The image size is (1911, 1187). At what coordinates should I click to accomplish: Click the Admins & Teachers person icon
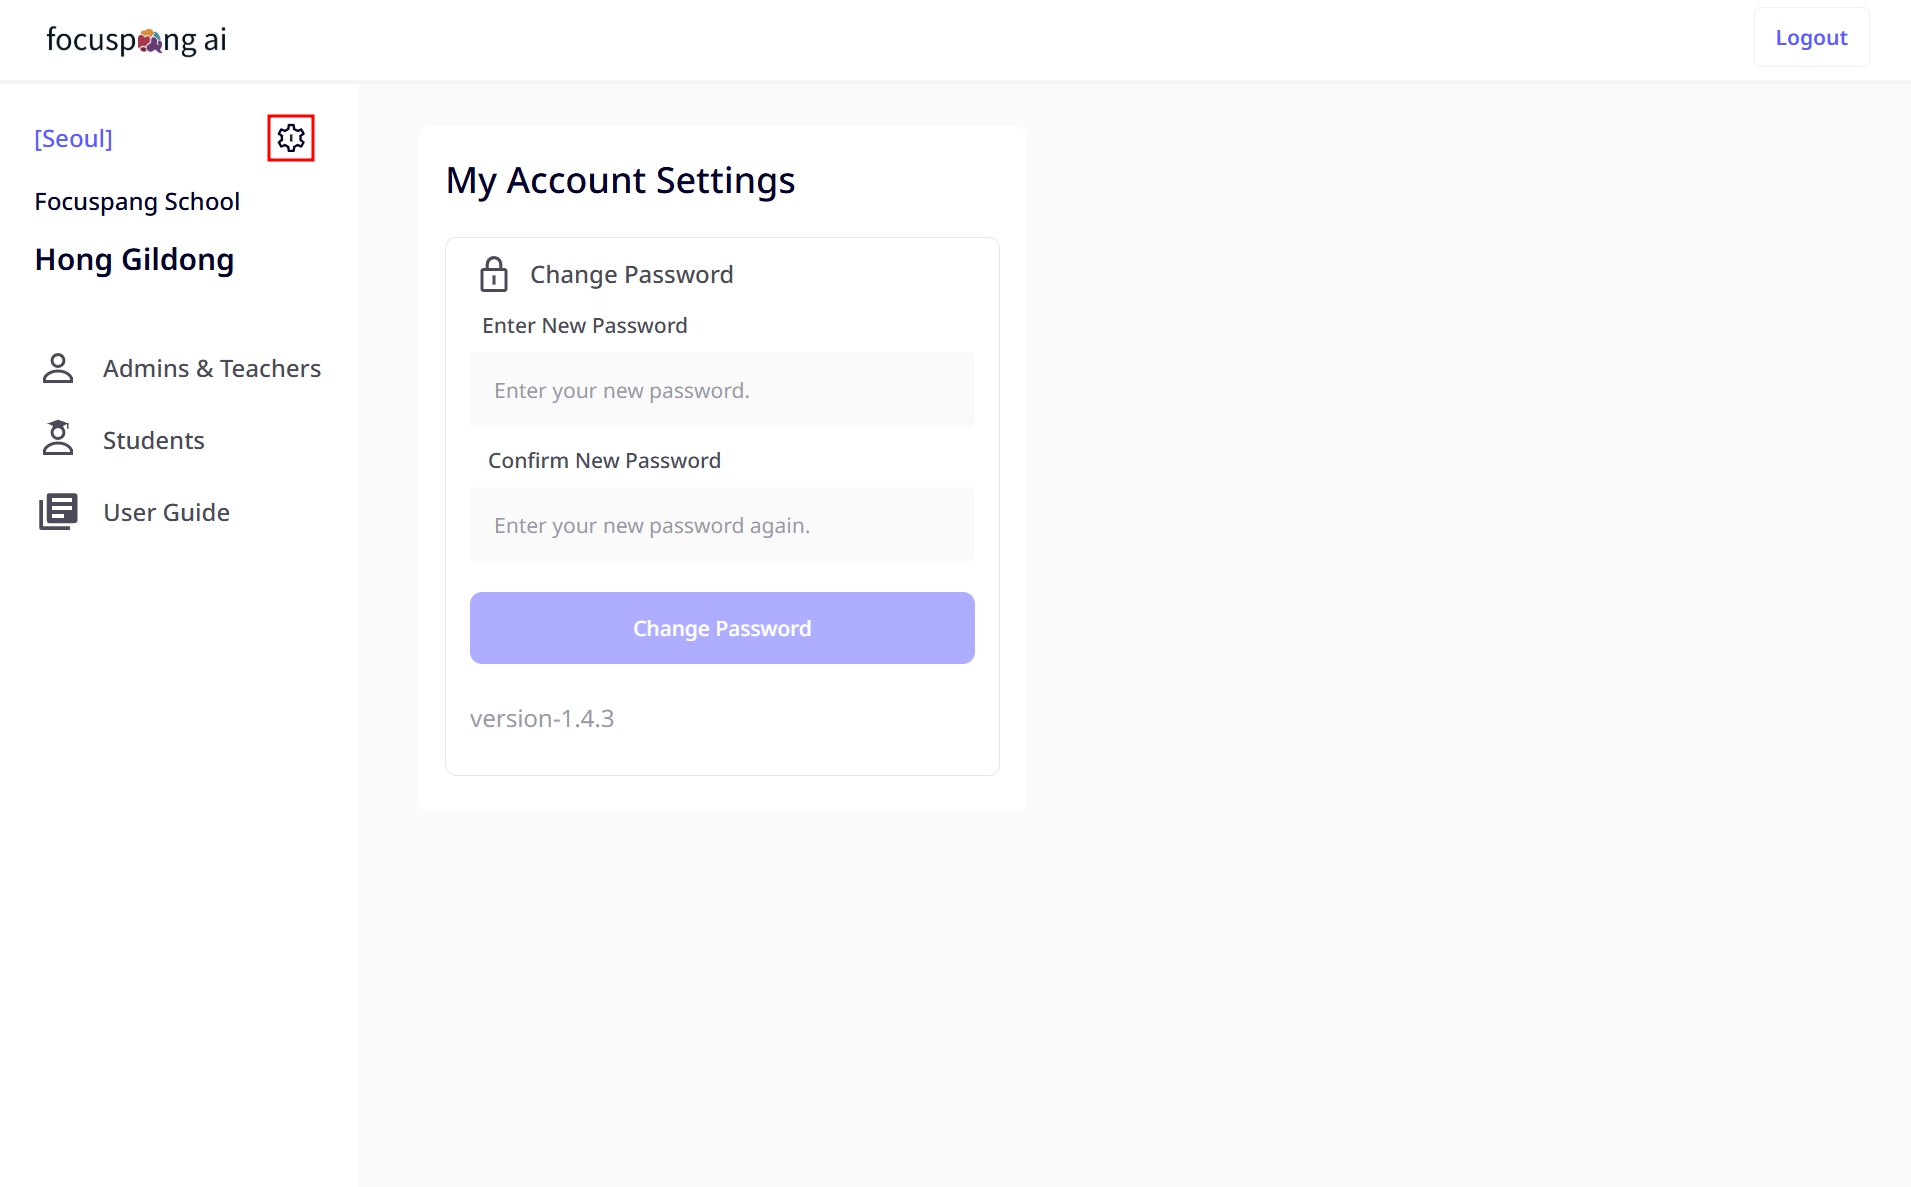coord(58,368)
